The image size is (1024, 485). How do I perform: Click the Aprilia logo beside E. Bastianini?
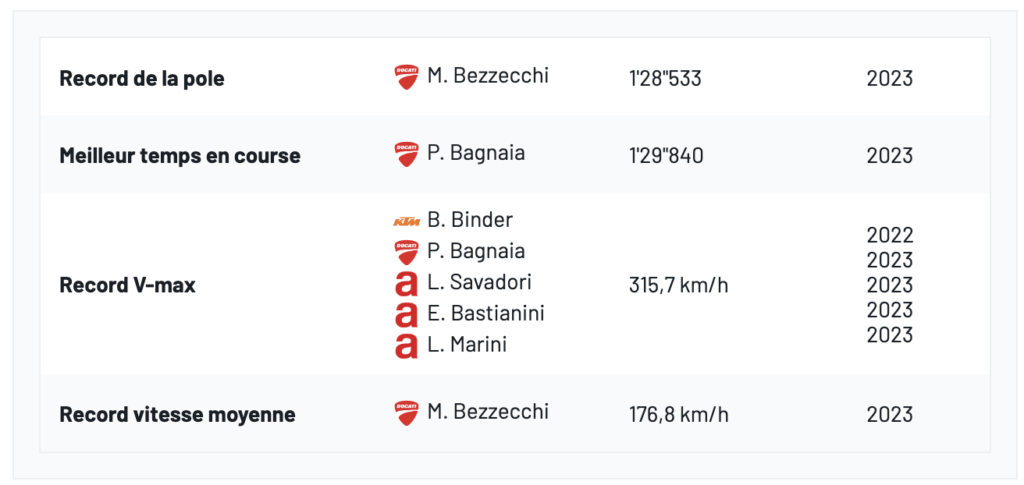coord(406,314)
